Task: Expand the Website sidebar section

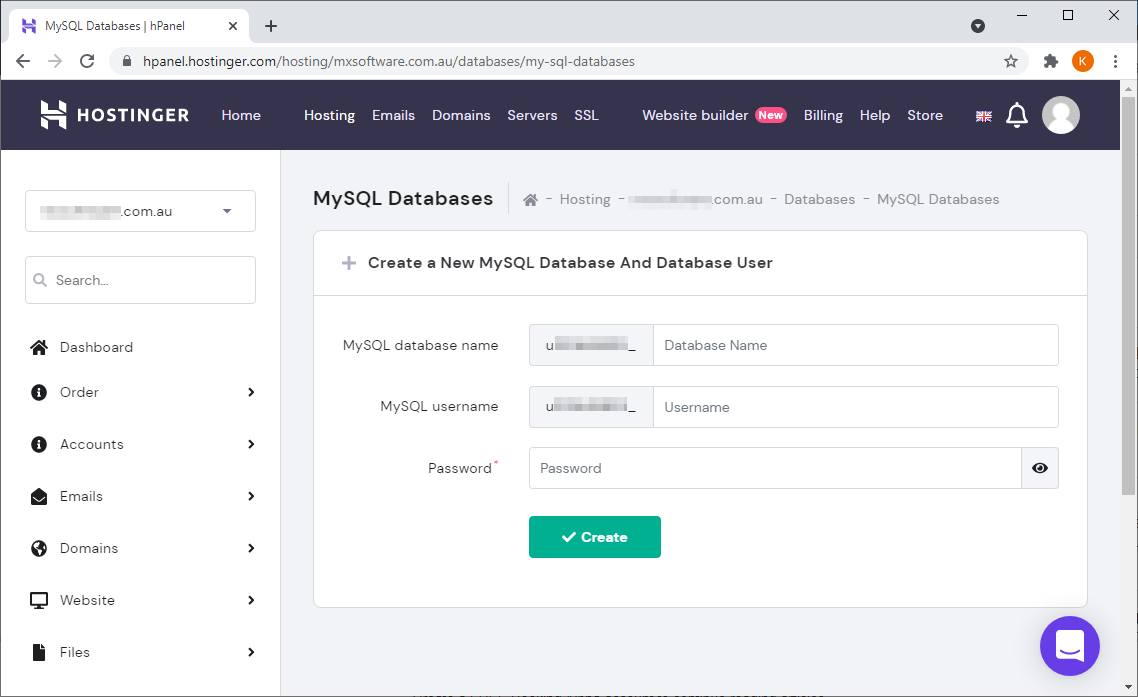Action: pyautogui.click(x=251, y=600)
